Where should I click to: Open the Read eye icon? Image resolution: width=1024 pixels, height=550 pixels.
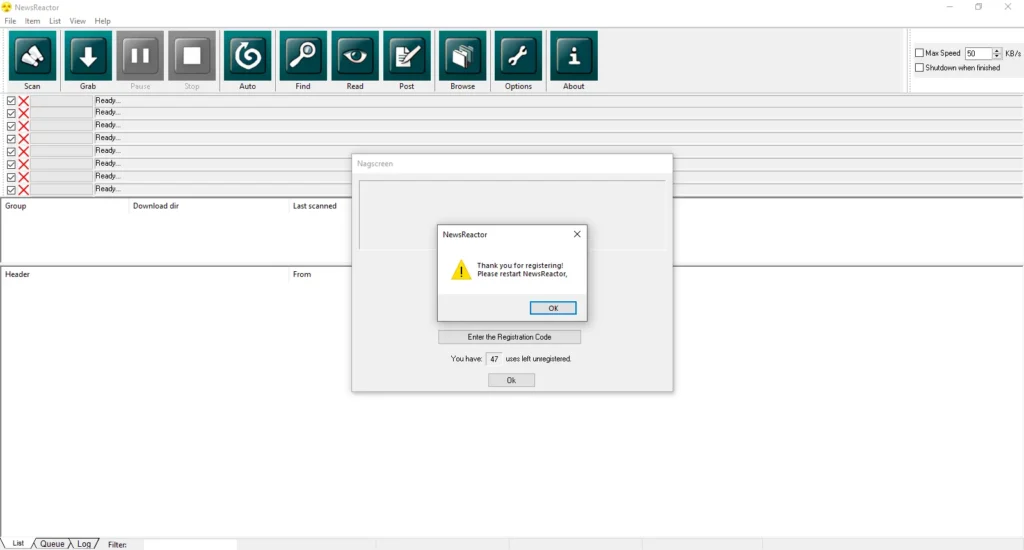(x=355, y=56)
